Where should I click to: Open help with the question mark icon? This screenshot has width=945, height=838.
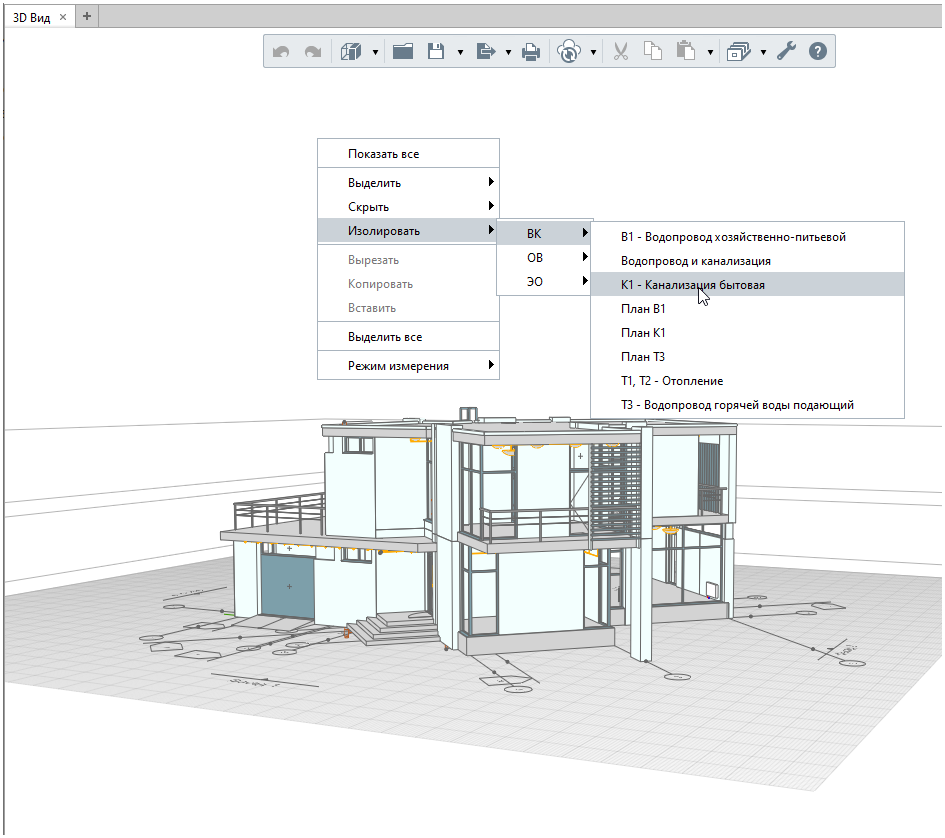(817, 52)
